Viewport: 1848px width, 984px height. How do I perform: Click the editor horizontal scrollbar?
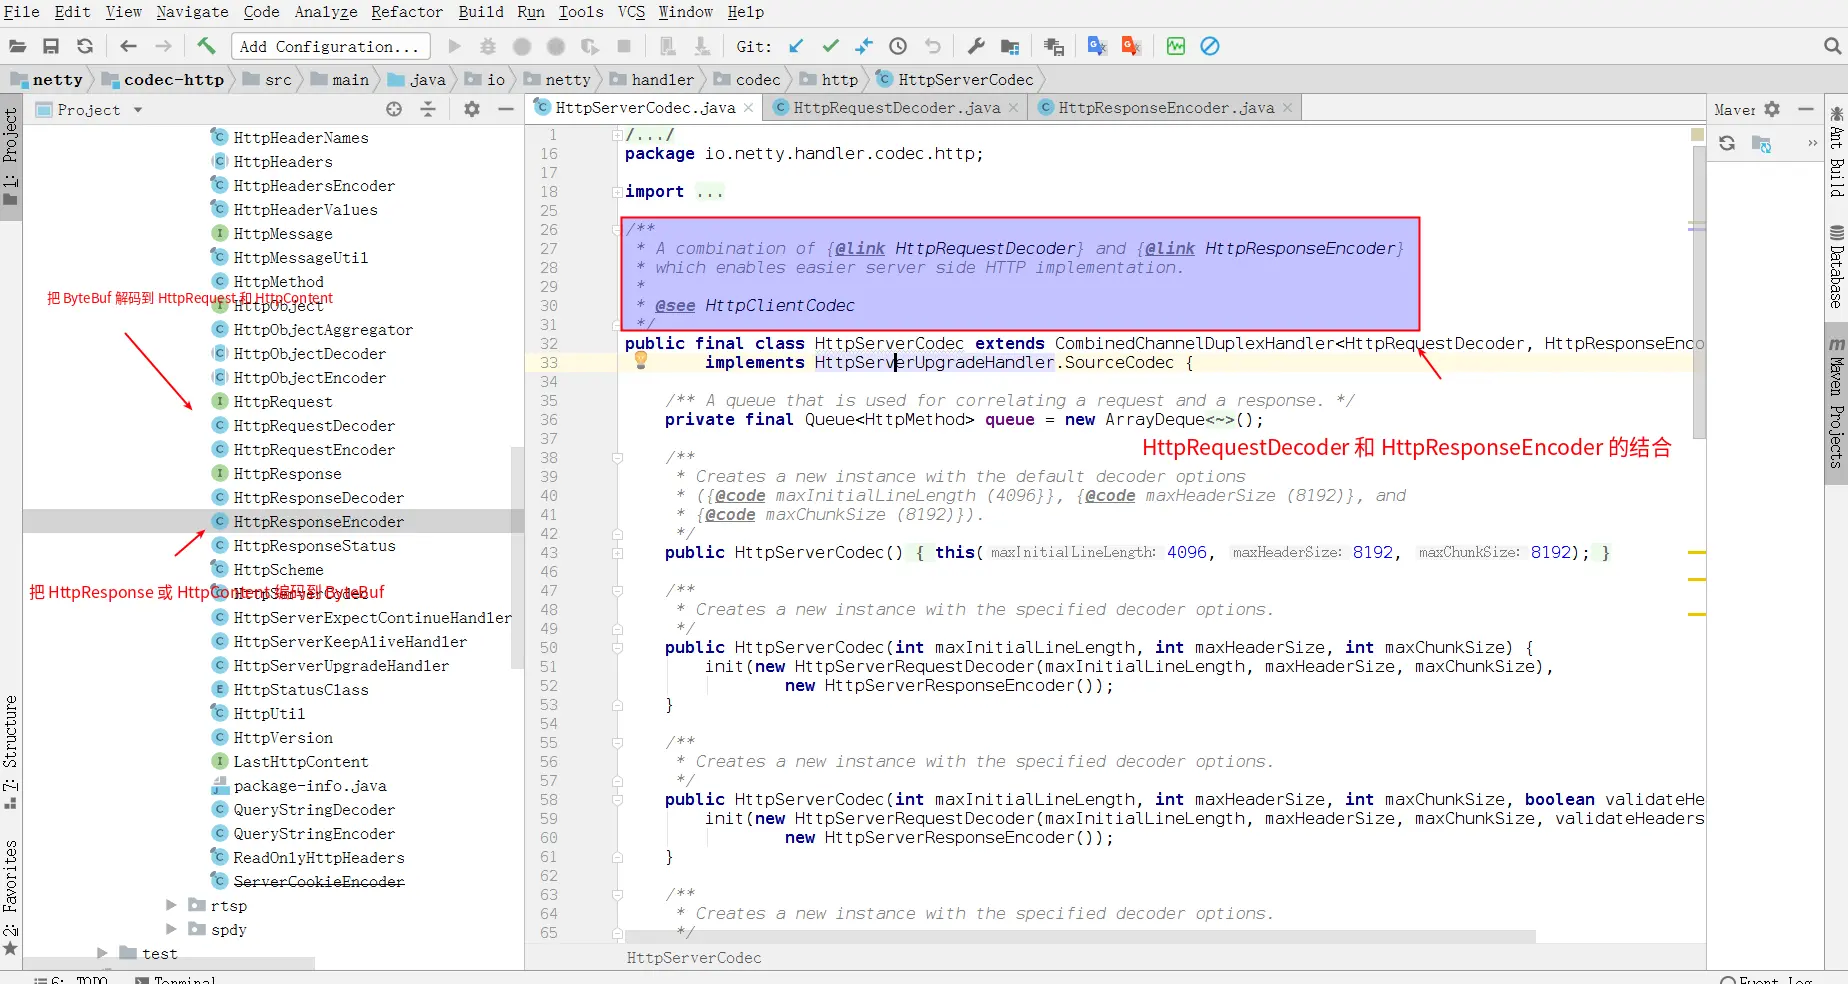tap(1080, 937)
